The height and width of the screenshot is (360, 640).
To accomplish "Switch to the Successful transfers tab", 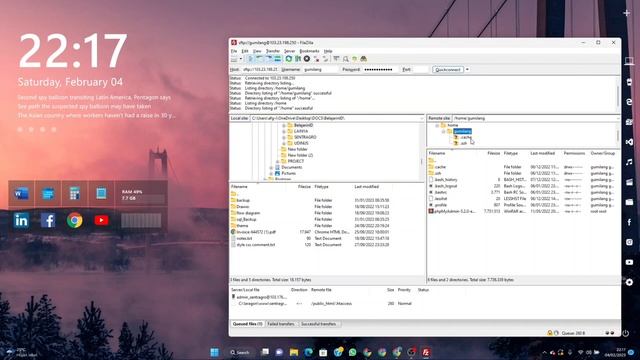I will click(318, 324).
